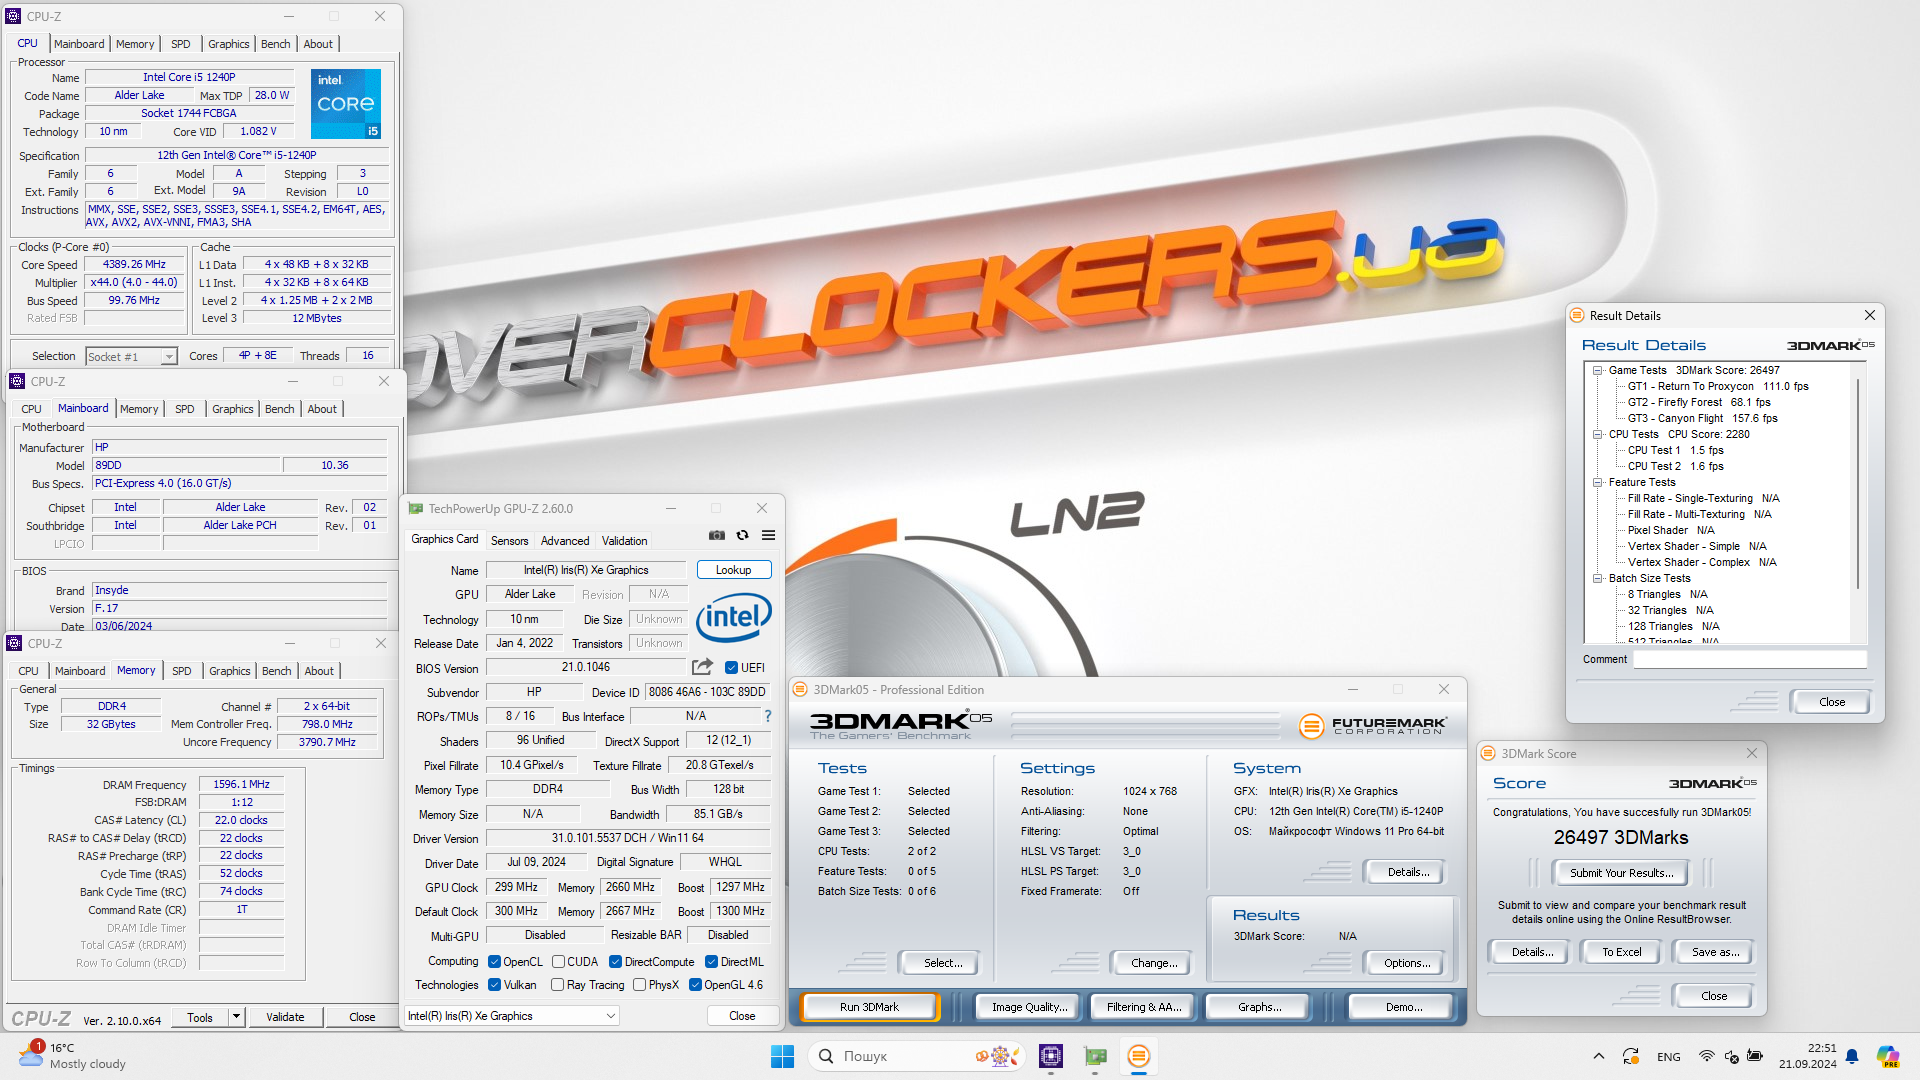Open CPU-Z from the taskbar

coord(1050,1056)
